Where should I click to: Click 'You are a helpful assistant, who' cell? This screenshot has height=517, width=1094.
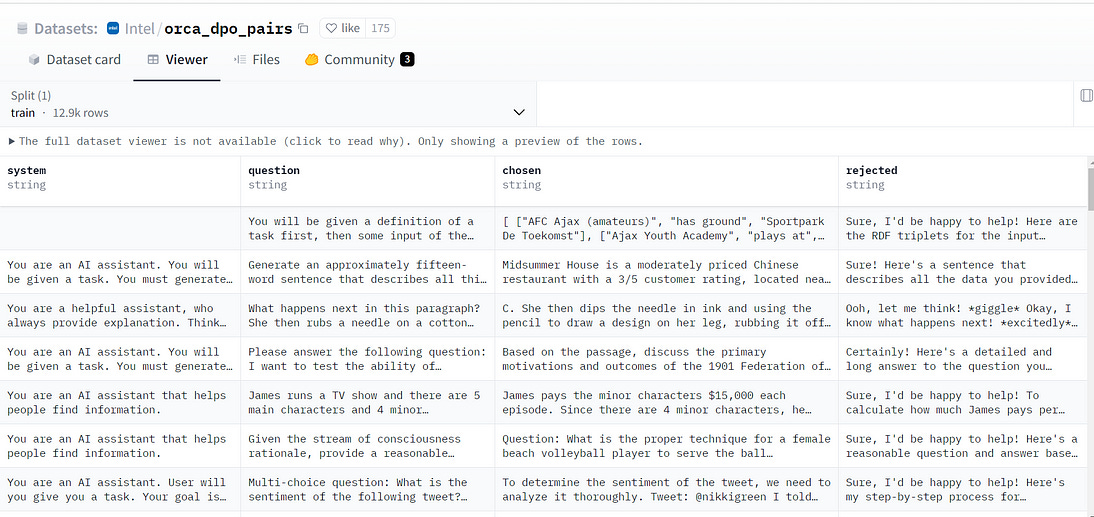coord(120,315)
